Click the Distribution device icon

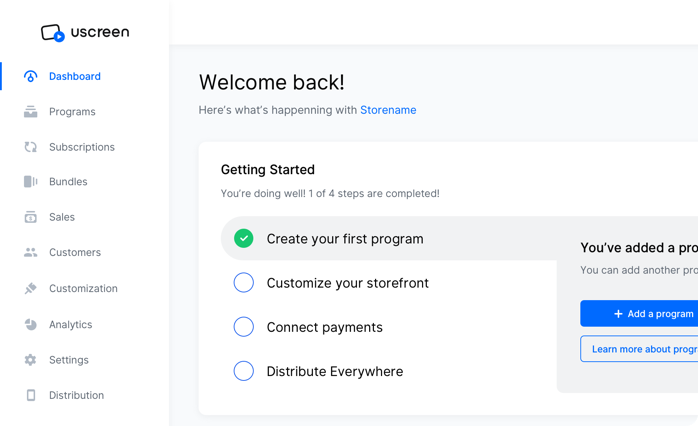coord(31,395)
